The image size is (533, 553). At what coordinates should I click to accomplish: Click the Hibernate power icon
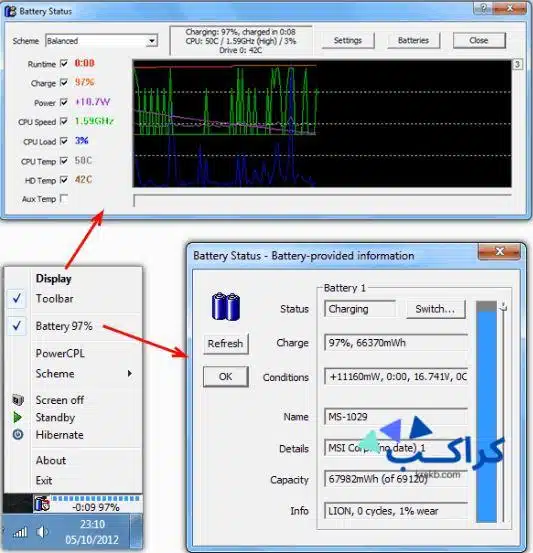[x=18, y=434]
